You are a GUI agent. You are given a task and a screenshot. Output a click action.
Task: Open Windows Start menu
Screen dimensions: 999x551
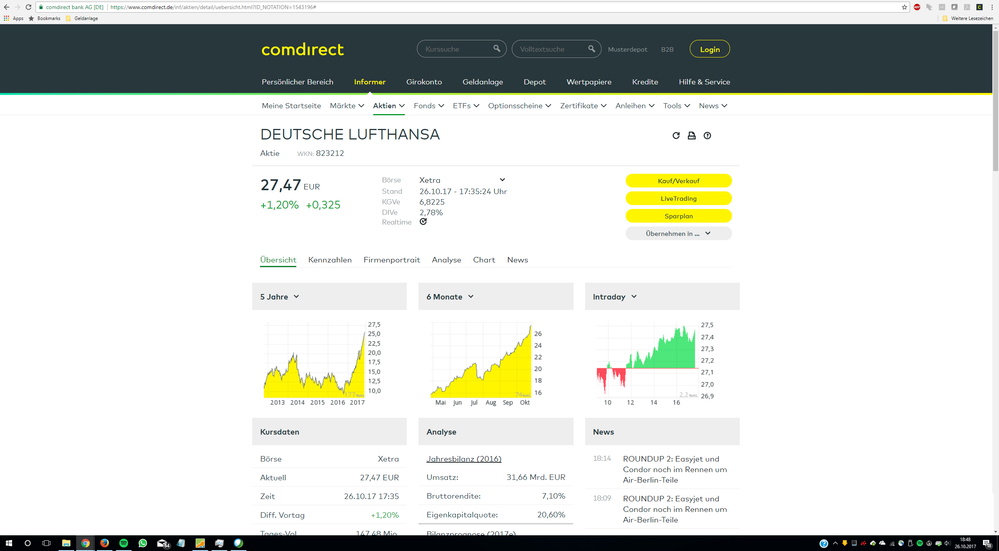click(x=8, y=543)
